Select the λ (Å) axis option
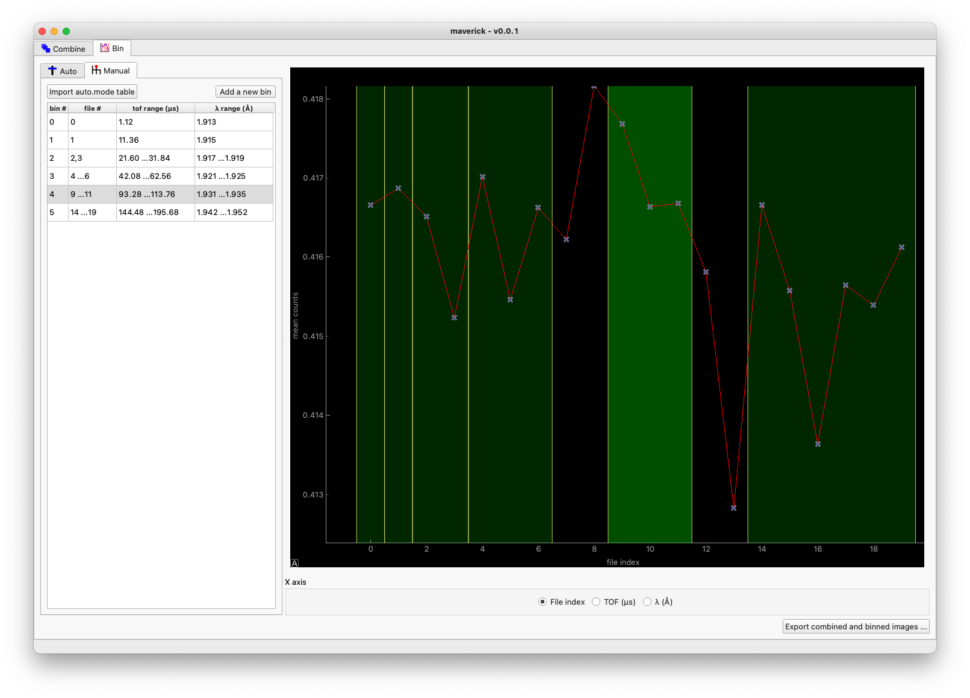Viewport: 970px width, 698px height. 646,601
